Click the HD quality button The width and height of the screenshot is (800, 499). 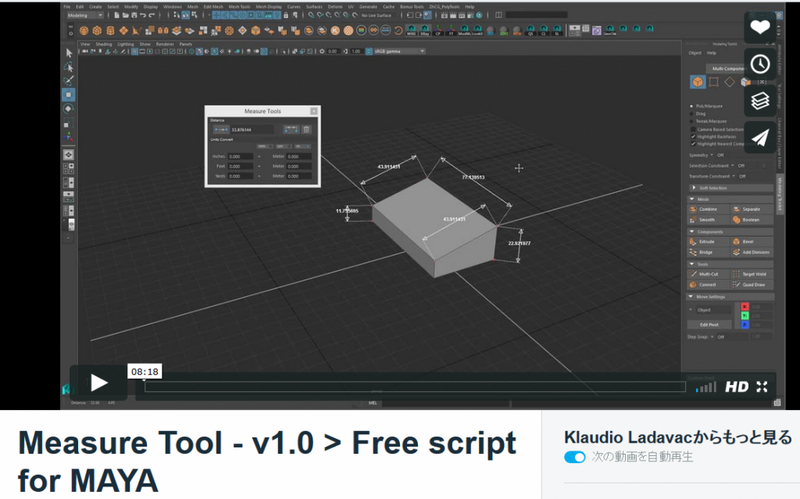pyautogui.click(x=737, y=387)
